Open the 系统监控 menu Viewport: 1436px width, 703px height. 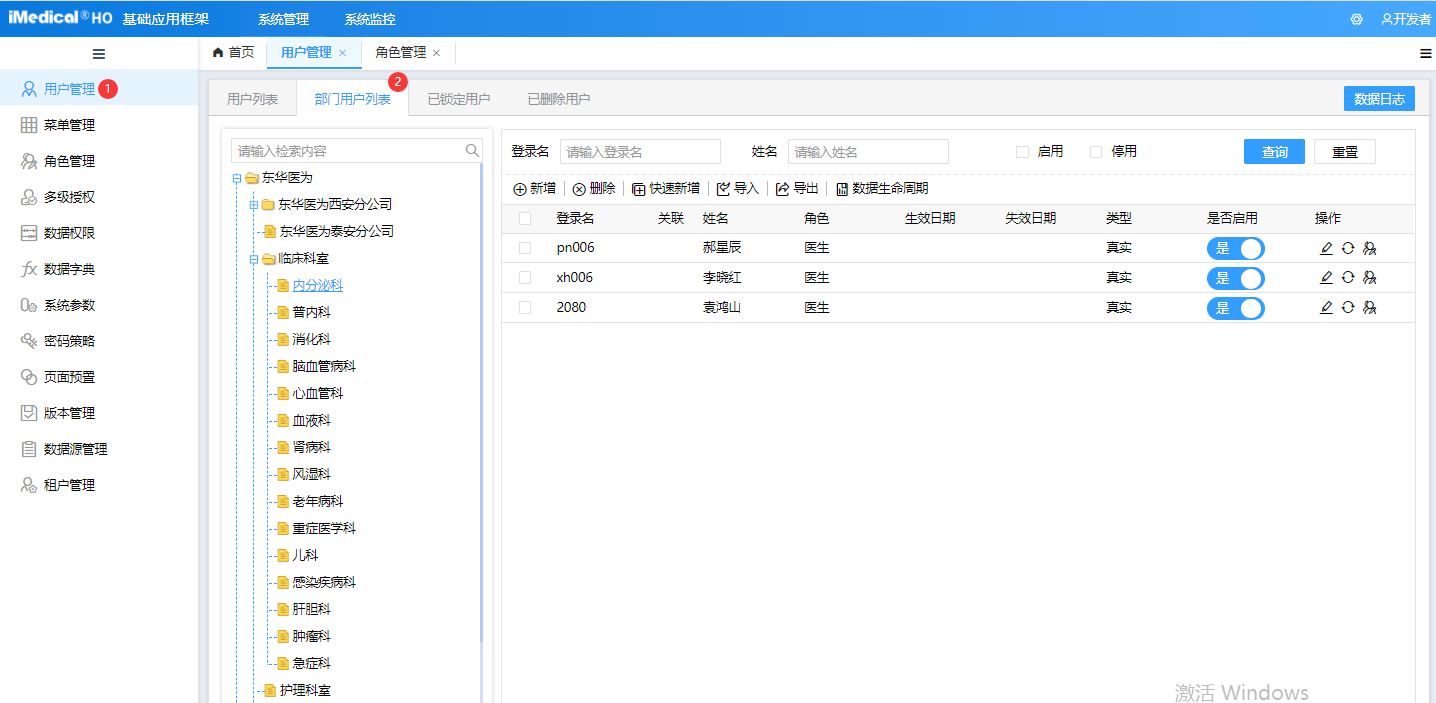click(x=368, y=18)
